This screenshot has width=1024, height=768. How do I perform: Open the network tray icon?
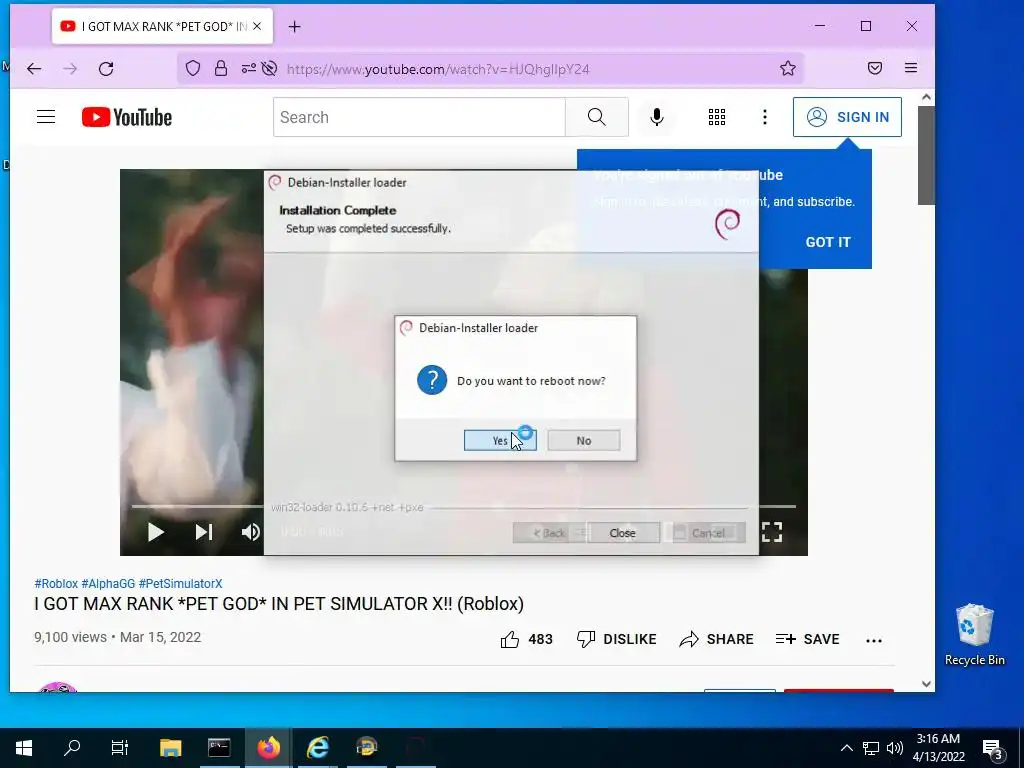click(x=871, y=748)
